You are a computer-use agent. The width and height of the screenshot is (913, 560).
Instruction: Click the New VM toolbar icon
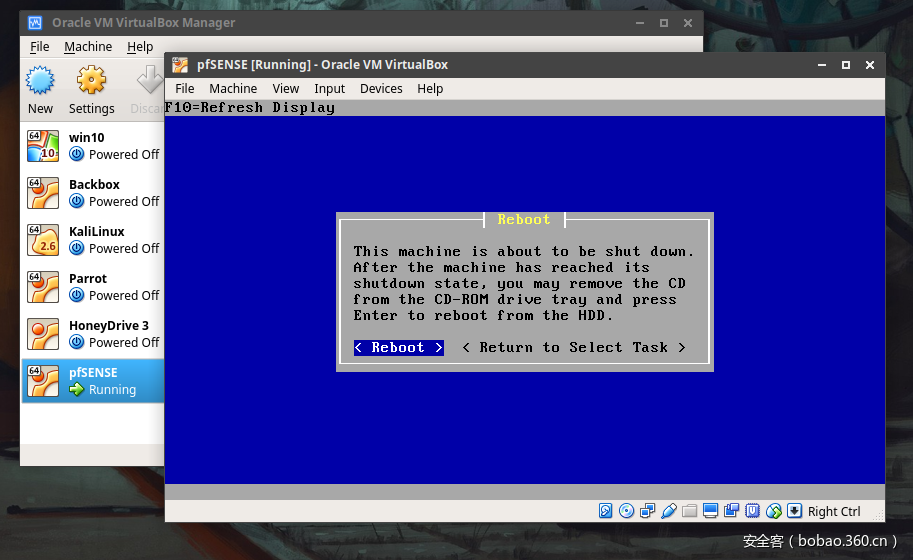[x=40, y=90]
